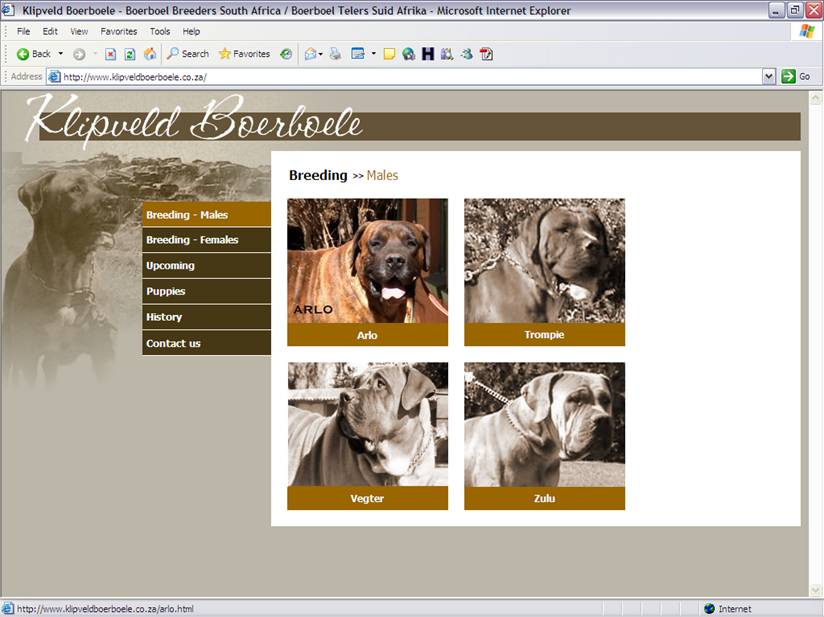Image resolution: width=824 pixels, height=617 pixels.
Task: Open the Favorites pane
Action: tap(244, 54)
